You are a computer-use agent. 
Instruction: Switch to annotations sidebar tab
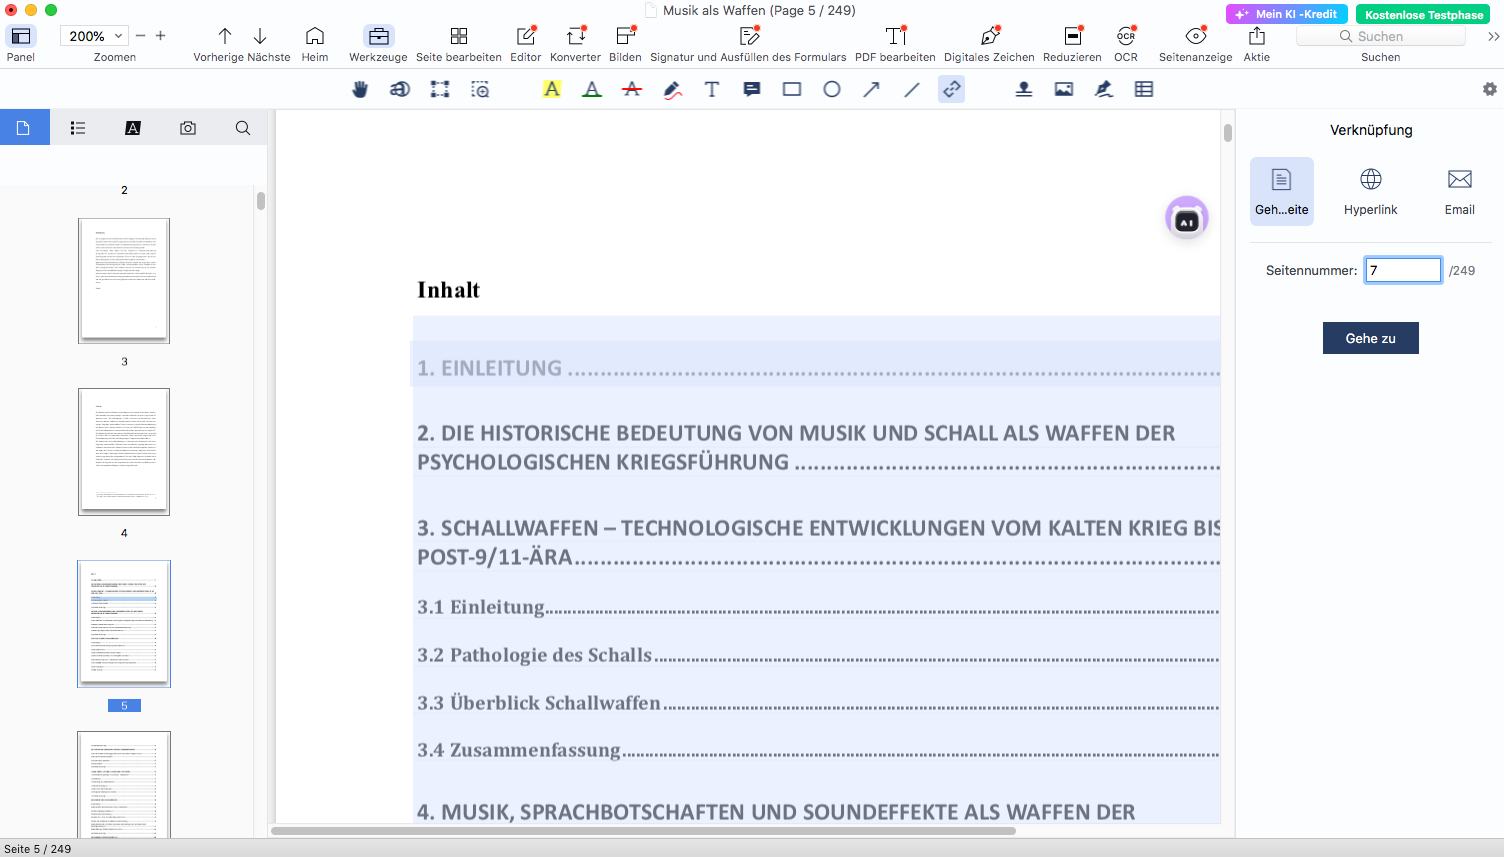[x=133, y=128]
